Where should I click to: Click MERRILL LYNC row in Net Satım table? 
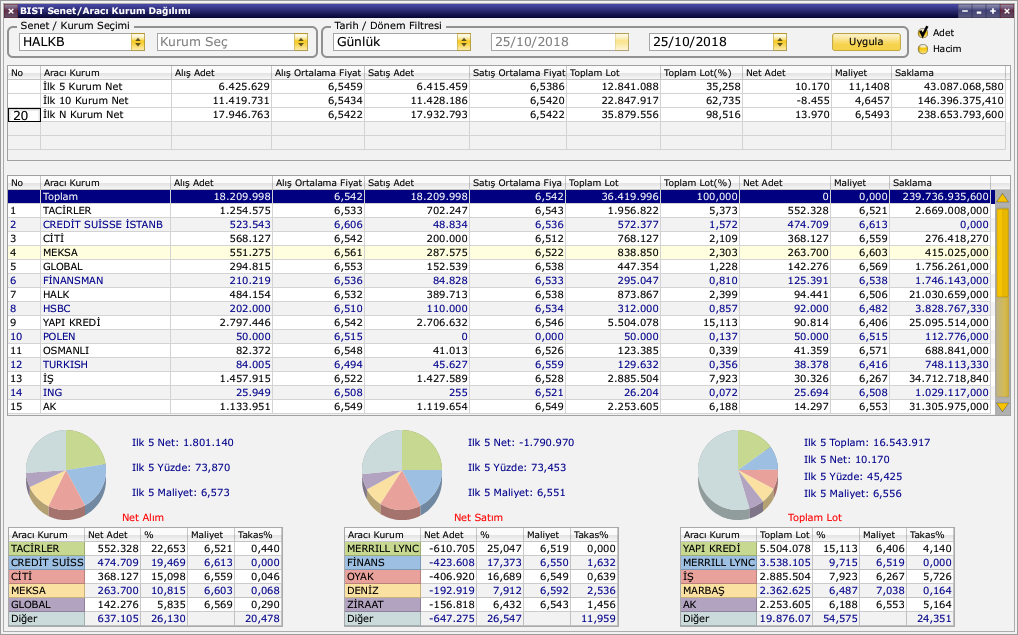[481, 549]
